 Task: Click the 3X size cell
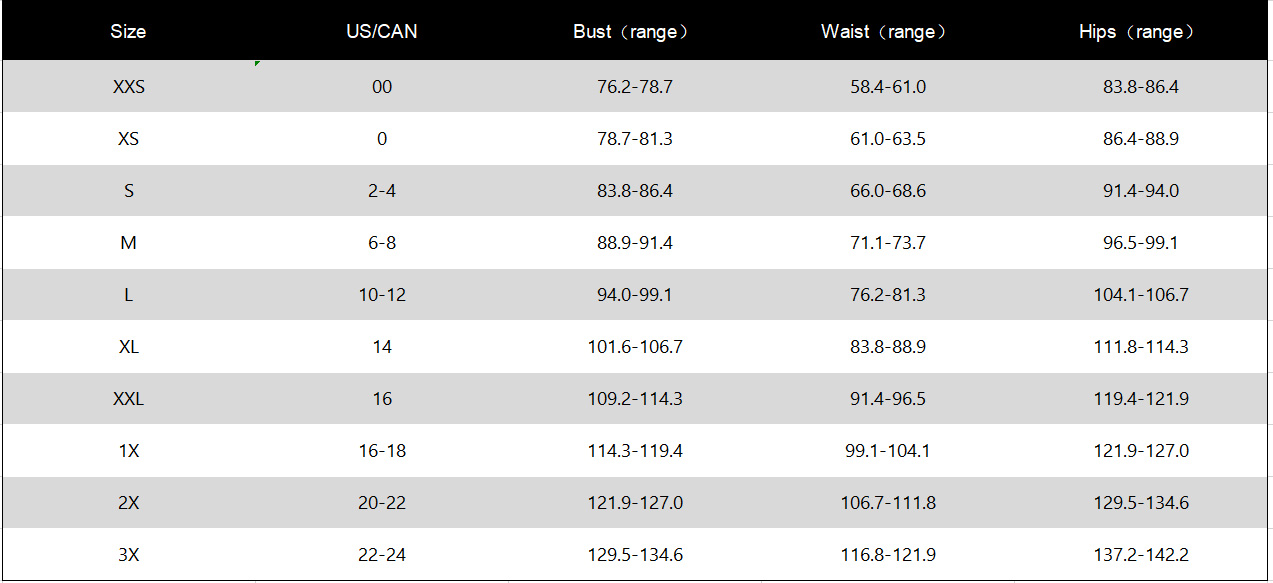point(128,555)
